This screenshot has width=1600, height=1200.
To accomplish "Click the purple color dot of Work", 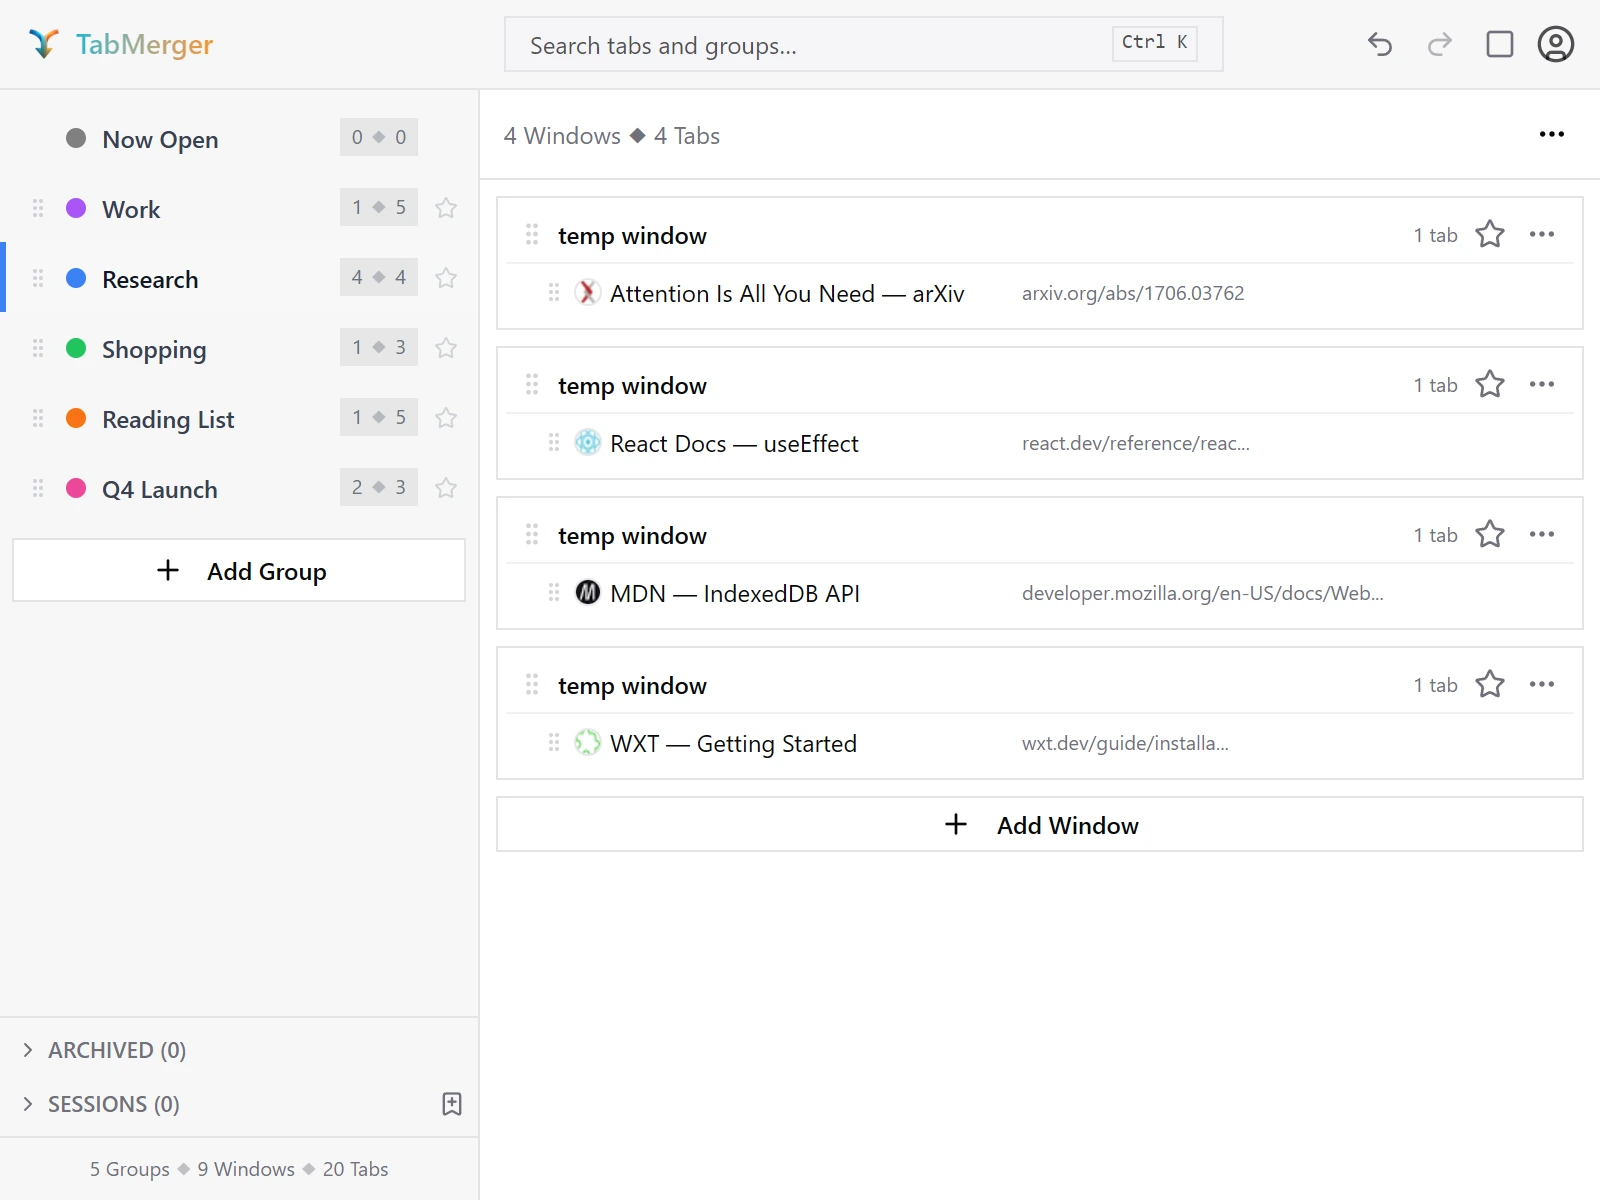I will pyautogui.click(x=76, y=208).
